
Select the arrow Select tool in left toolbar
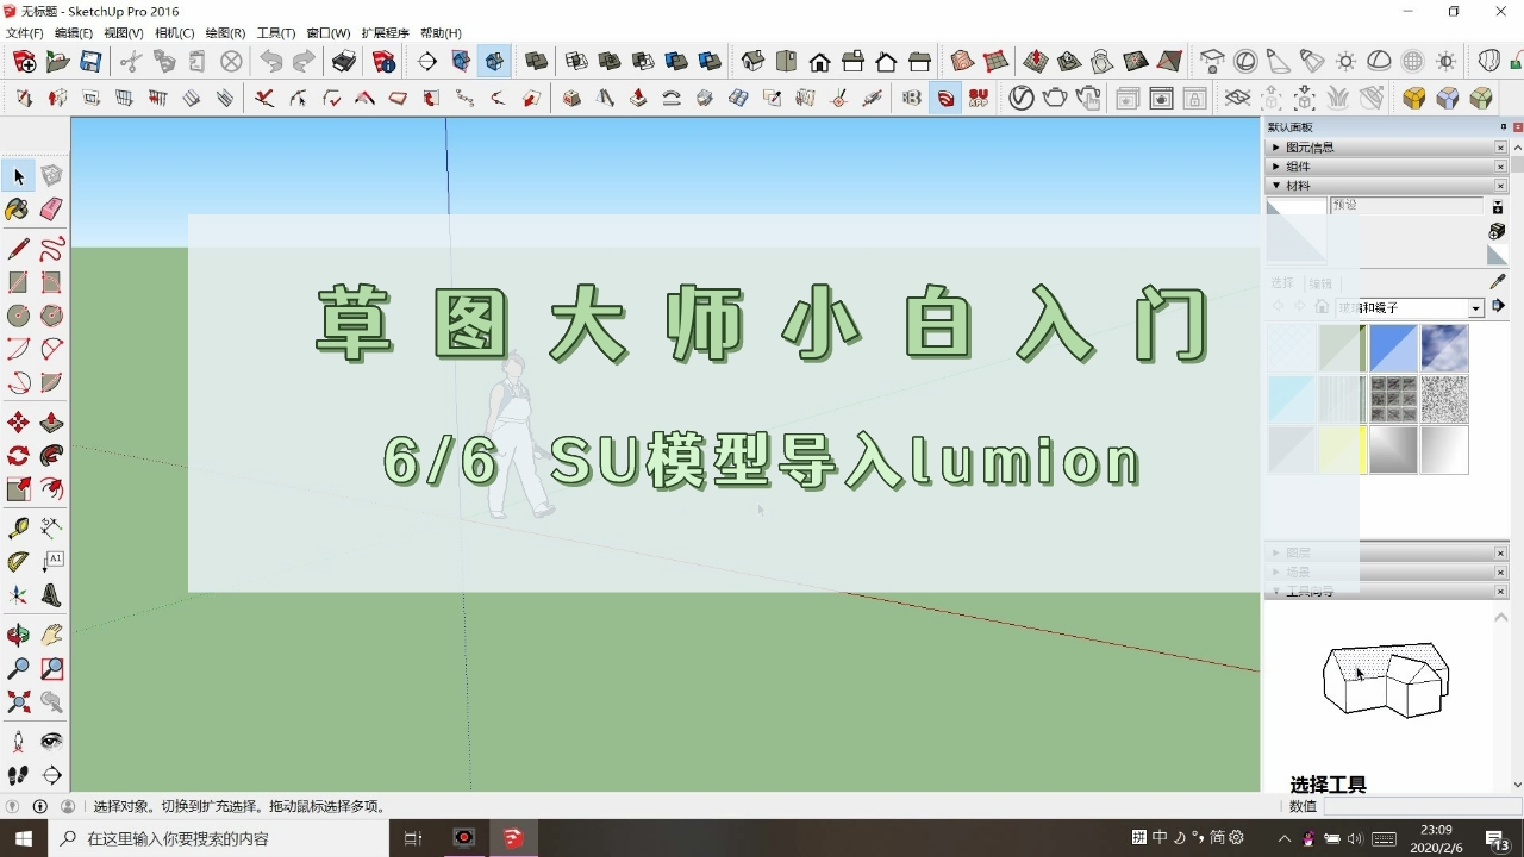pyautogui.click(x=18, y=176)
